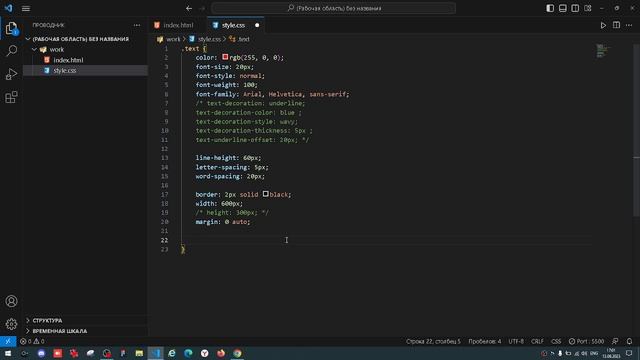Click the .text breadcrumb

(x=244, y=39)
